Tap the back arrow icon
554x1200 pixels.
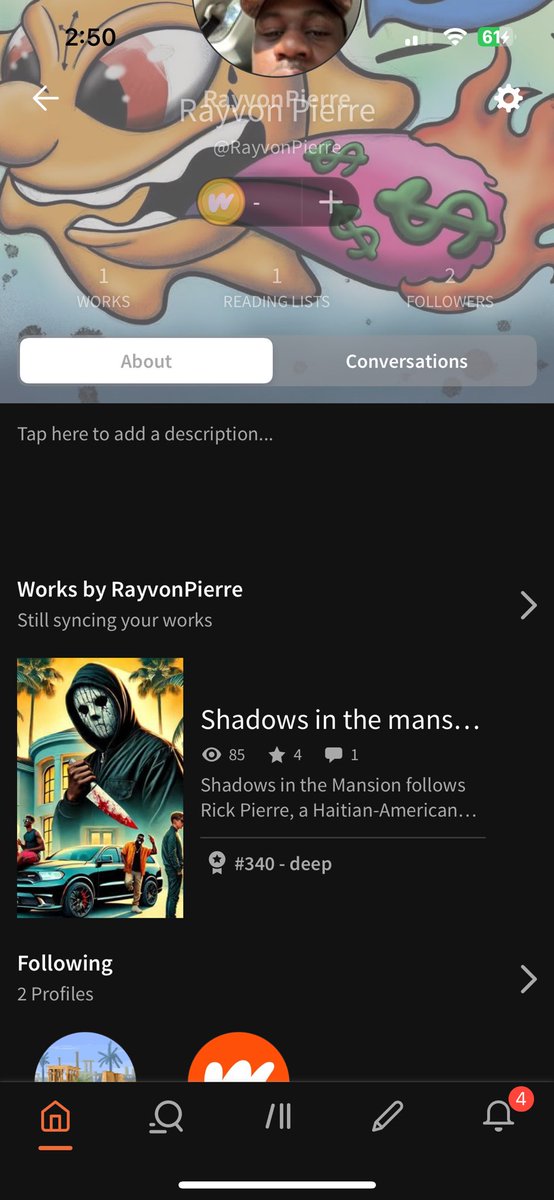pos(45,98)
